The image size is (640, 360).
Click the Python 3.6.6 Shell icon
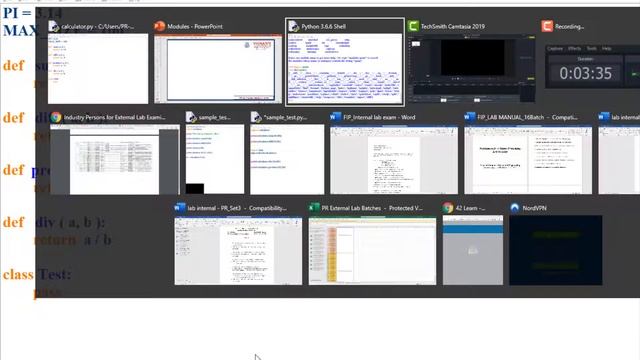[x=293, y=27]
